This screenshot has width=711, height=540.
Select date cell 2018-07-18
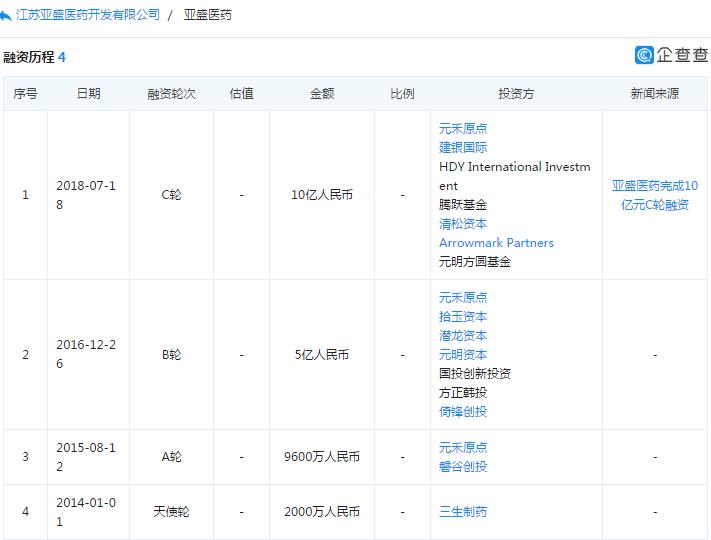86,195
